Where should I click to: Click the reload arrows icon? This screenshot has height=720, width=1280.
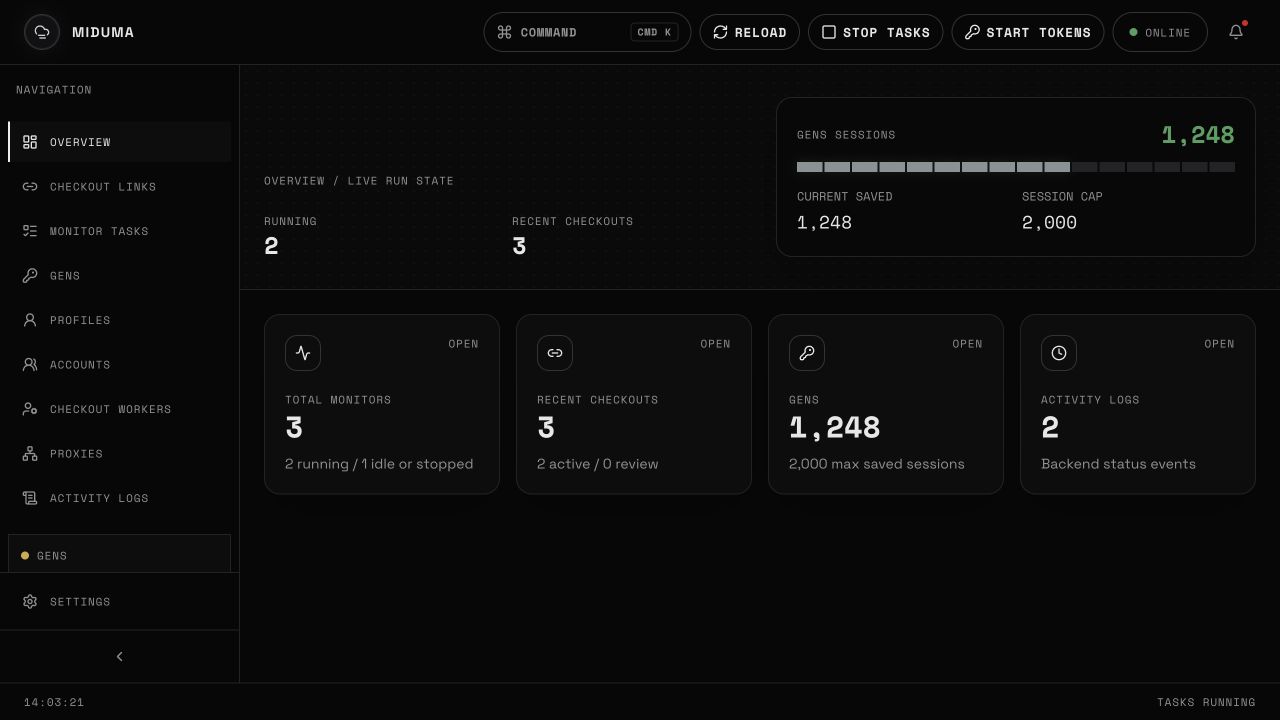coord(720,32)
